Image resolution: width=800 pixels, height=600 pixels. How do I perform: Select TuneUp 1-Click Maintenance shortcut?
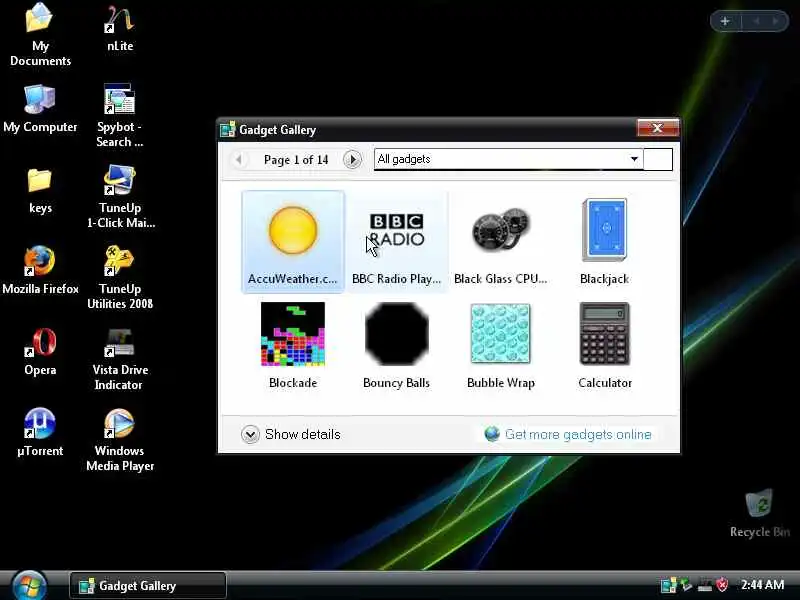pos(121,197)
